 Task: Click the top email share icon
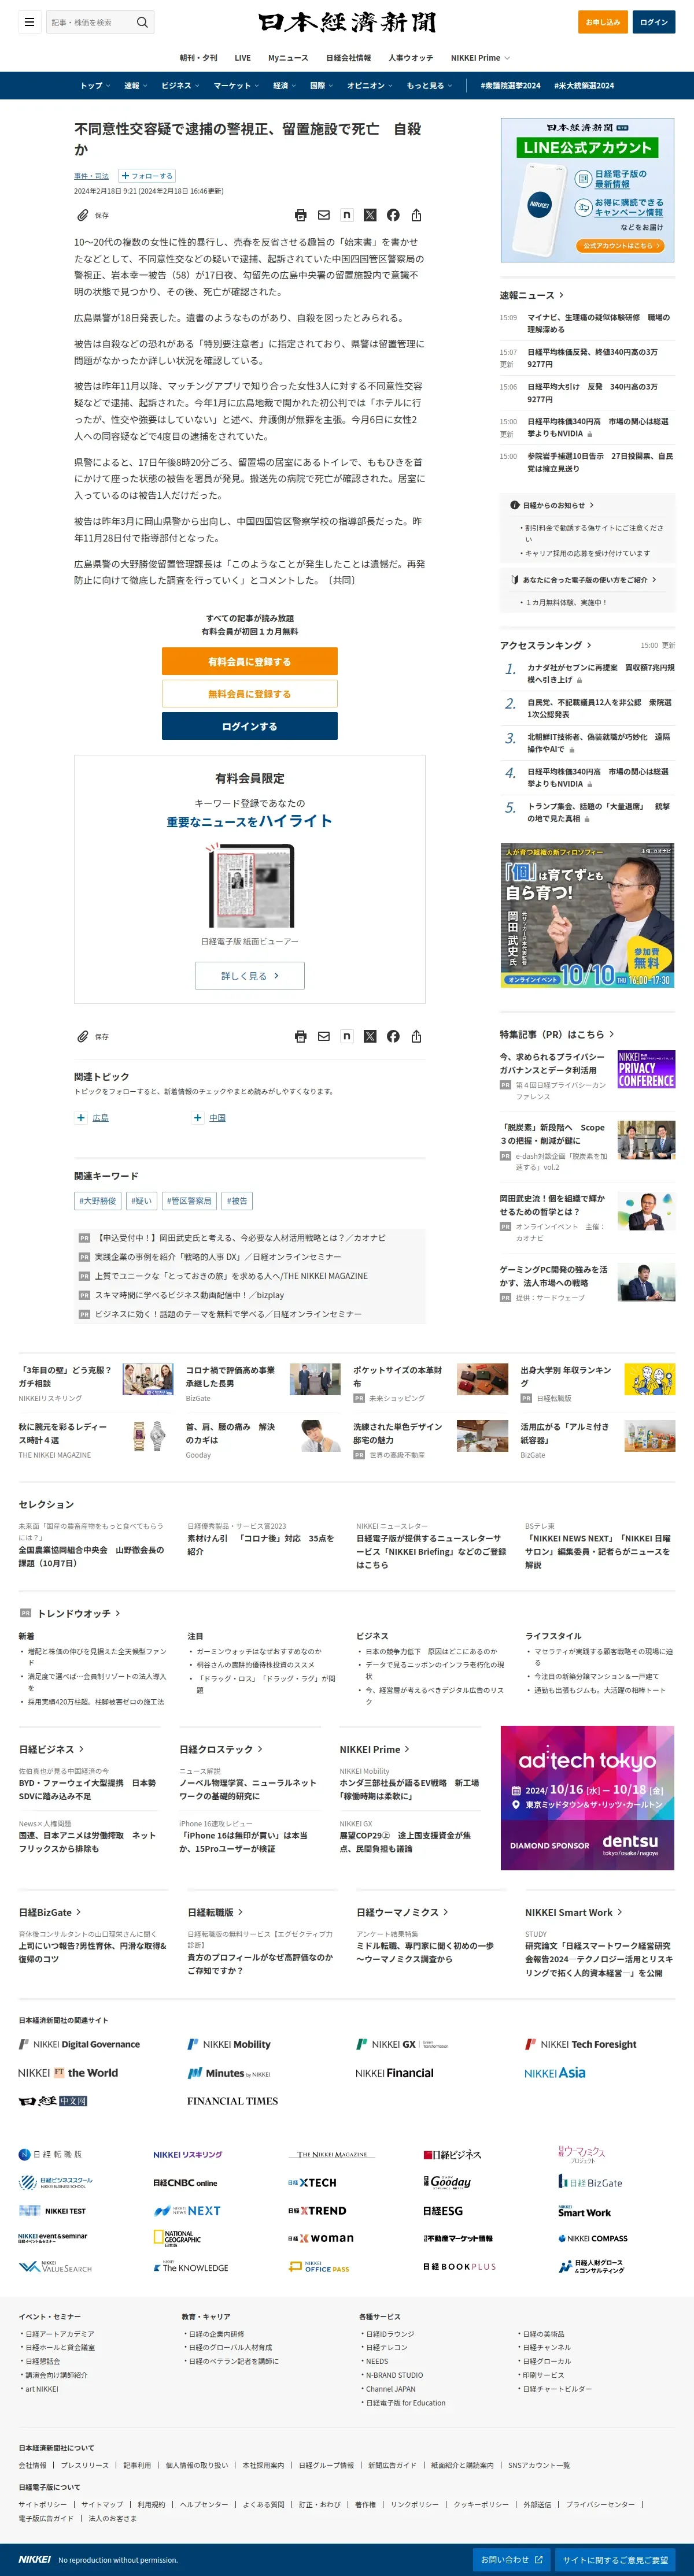coord(324,215)
